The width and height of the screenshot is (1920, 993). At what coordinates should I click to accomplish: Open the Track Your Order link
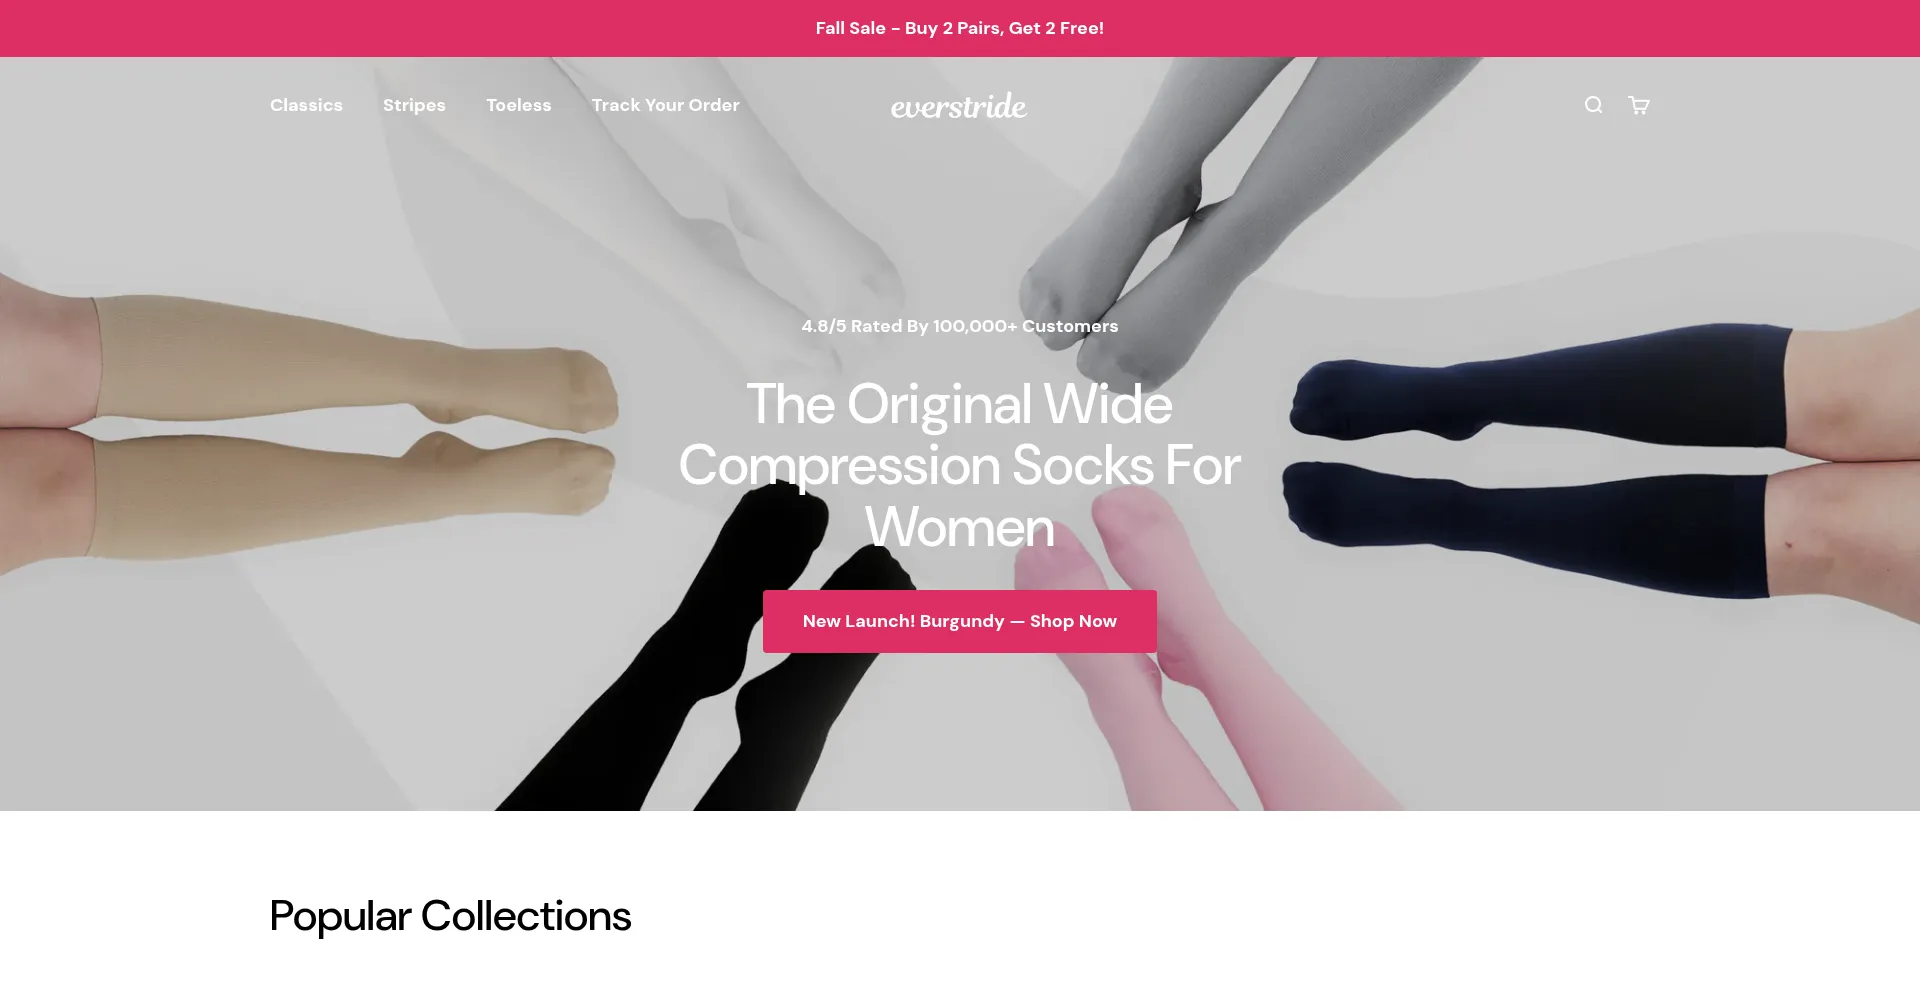coord(665,105)
